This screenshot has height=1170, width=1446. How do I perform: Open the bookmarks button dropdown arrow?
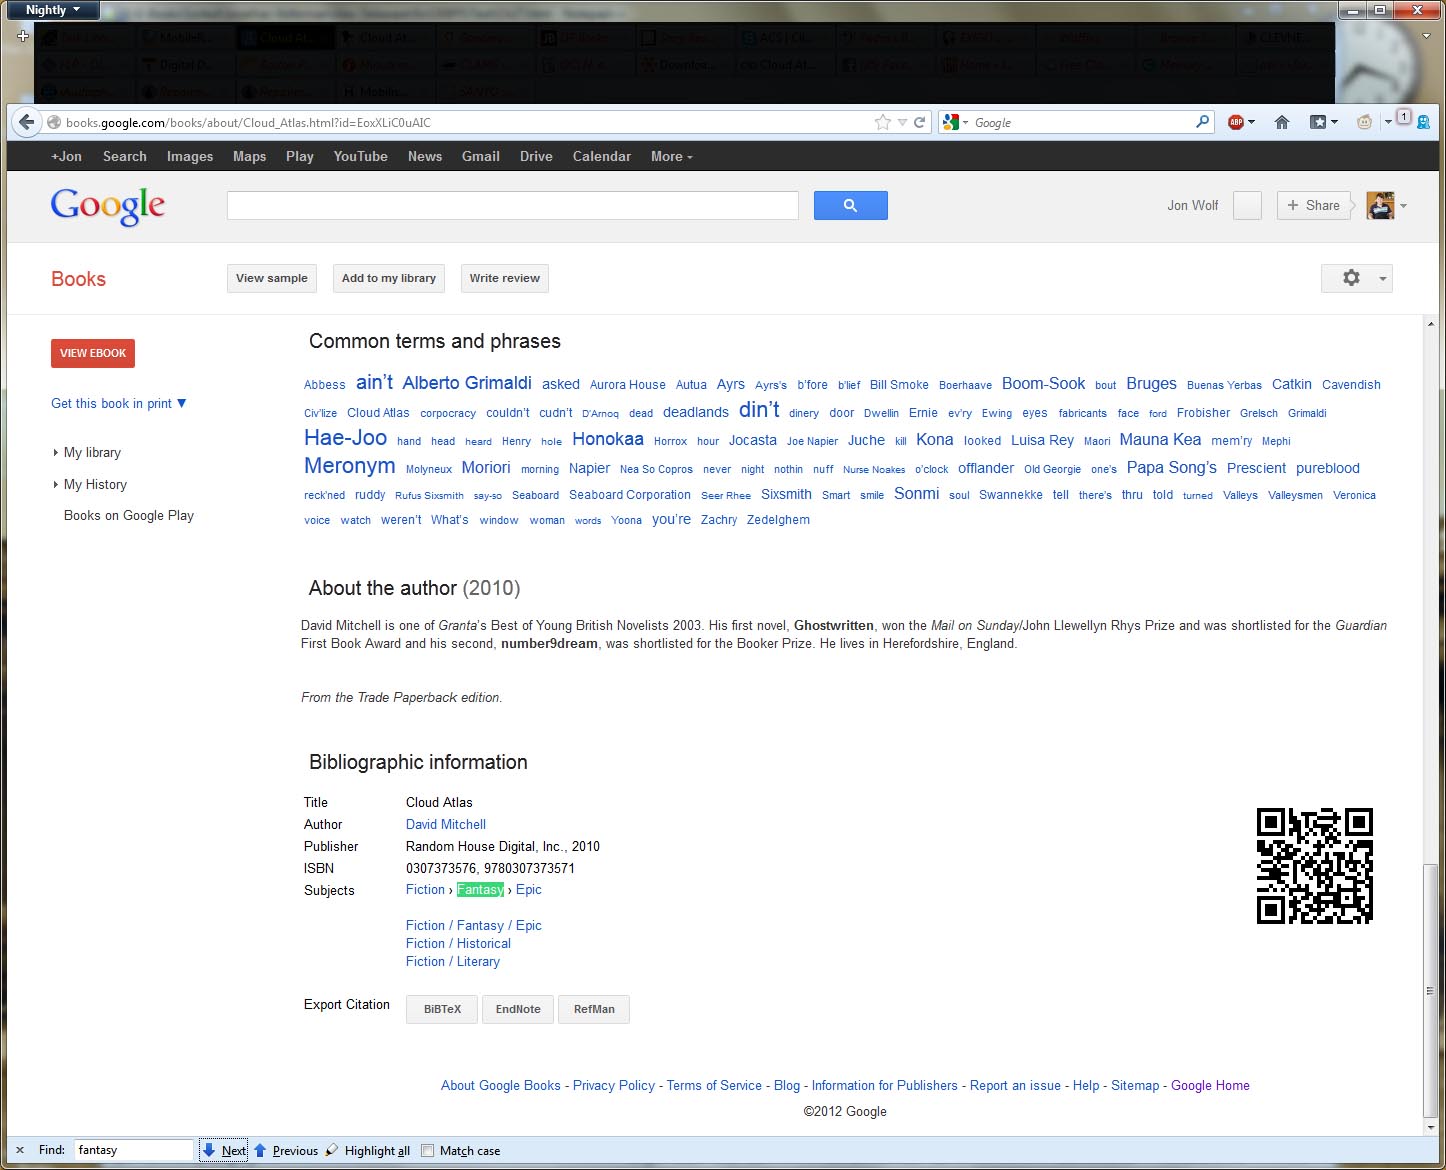point(1334,122)
